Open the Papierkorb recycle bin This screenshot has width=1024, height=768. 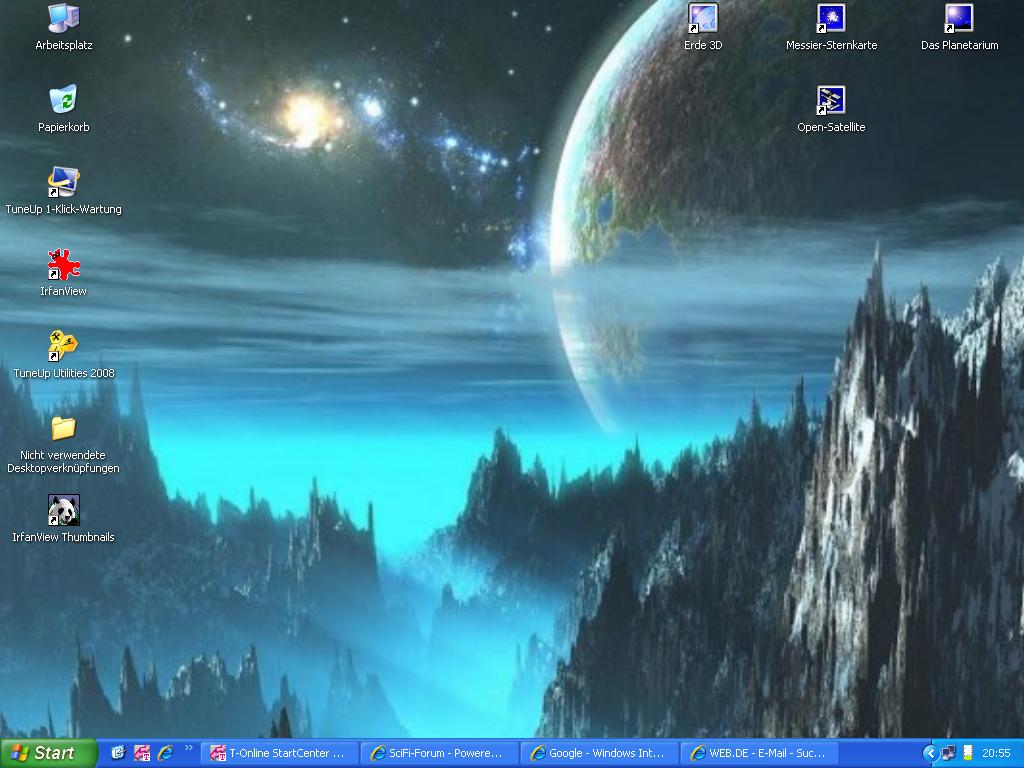pyautogui.click(x=63, y=101)
